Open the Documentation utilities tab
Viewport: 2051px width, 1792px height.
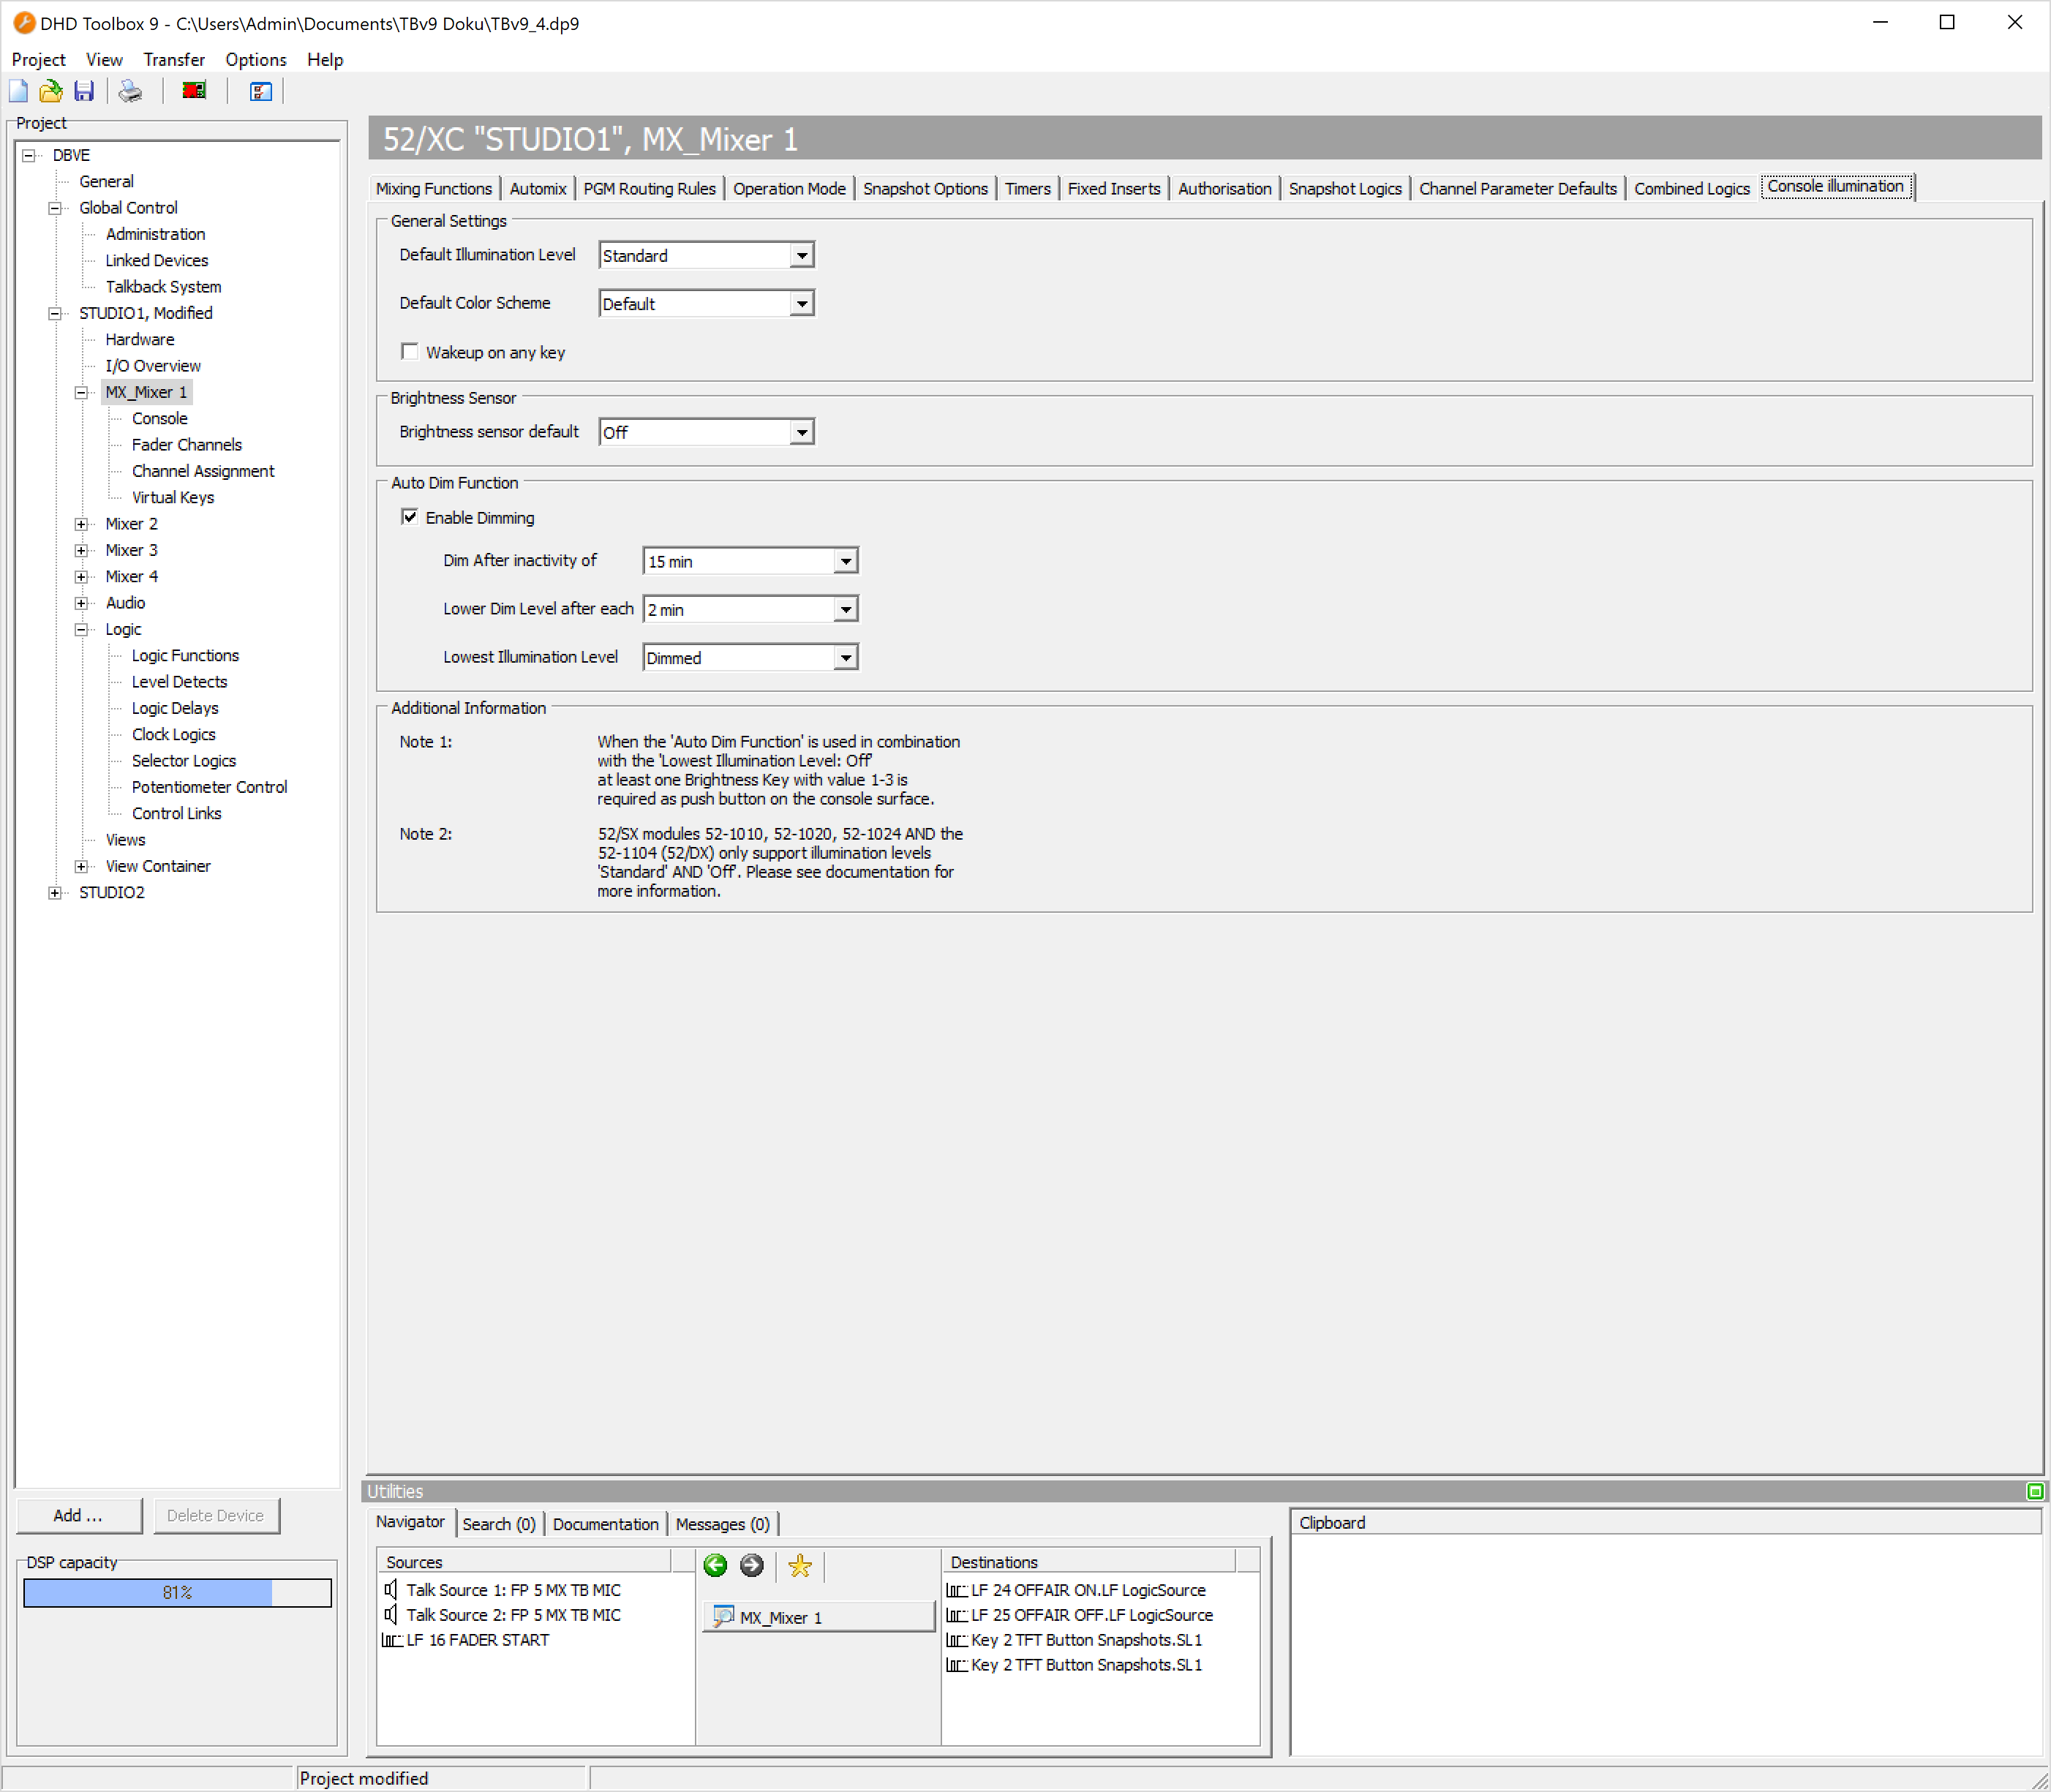[605, 1524]
